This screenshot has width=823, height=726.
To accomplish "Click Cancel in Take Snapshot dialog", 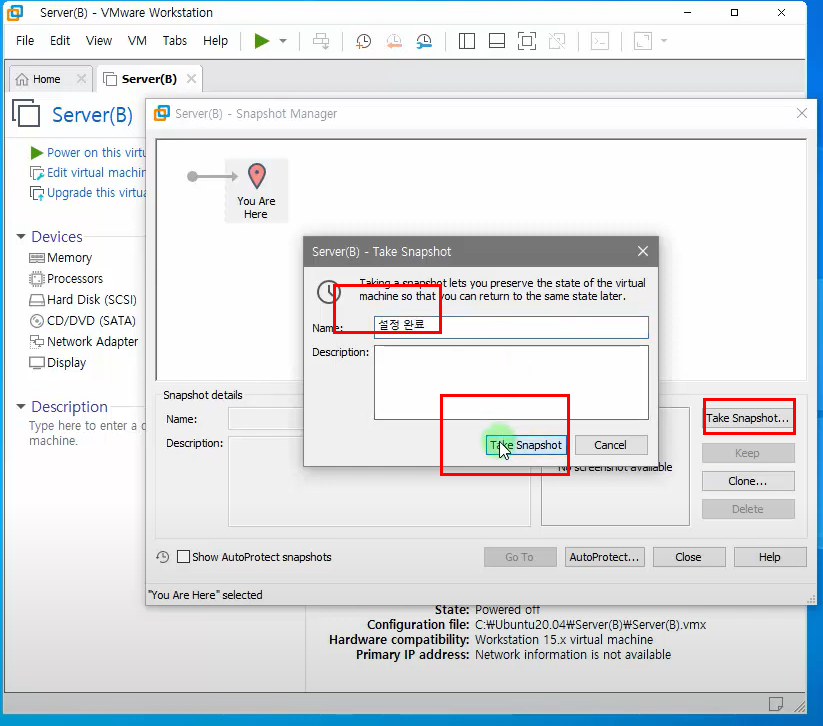I will tap(611, 445).
